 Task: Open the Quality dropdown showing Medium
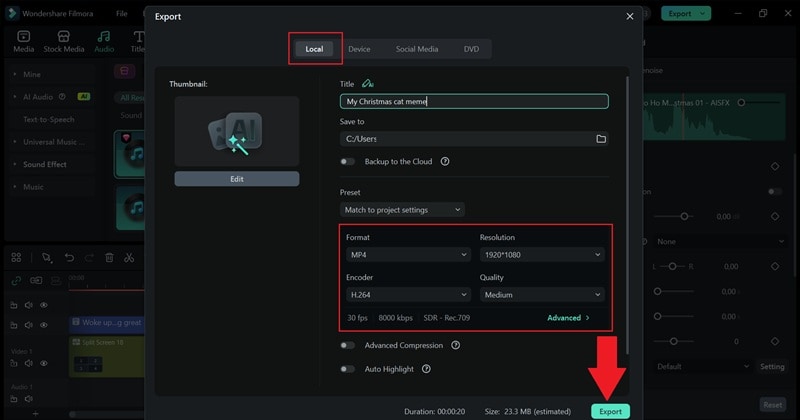542,294
